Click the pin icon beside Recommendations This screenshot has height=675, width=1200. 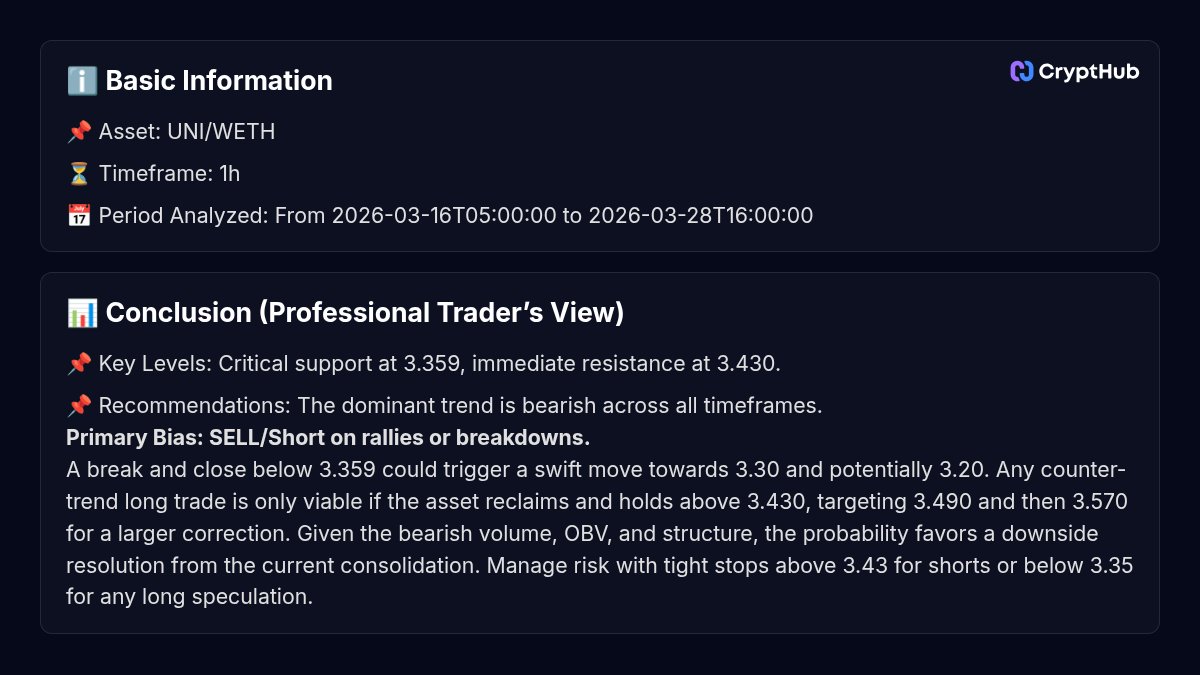pos(79,406)
